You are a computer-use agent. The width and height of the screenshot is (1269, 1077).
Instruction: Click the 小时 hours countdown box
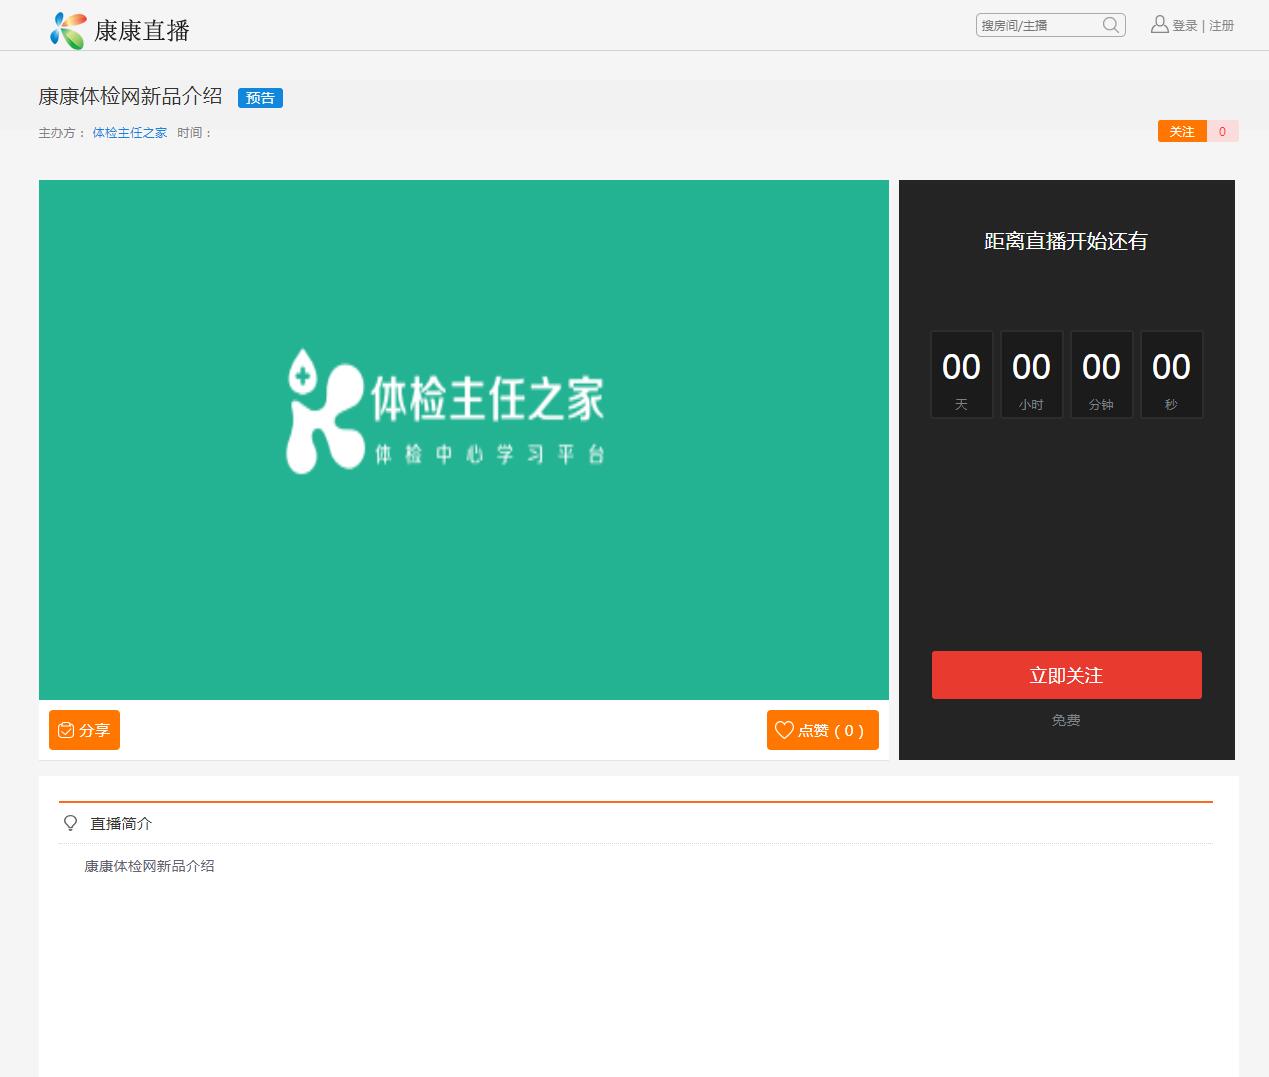click(1032, 375)
